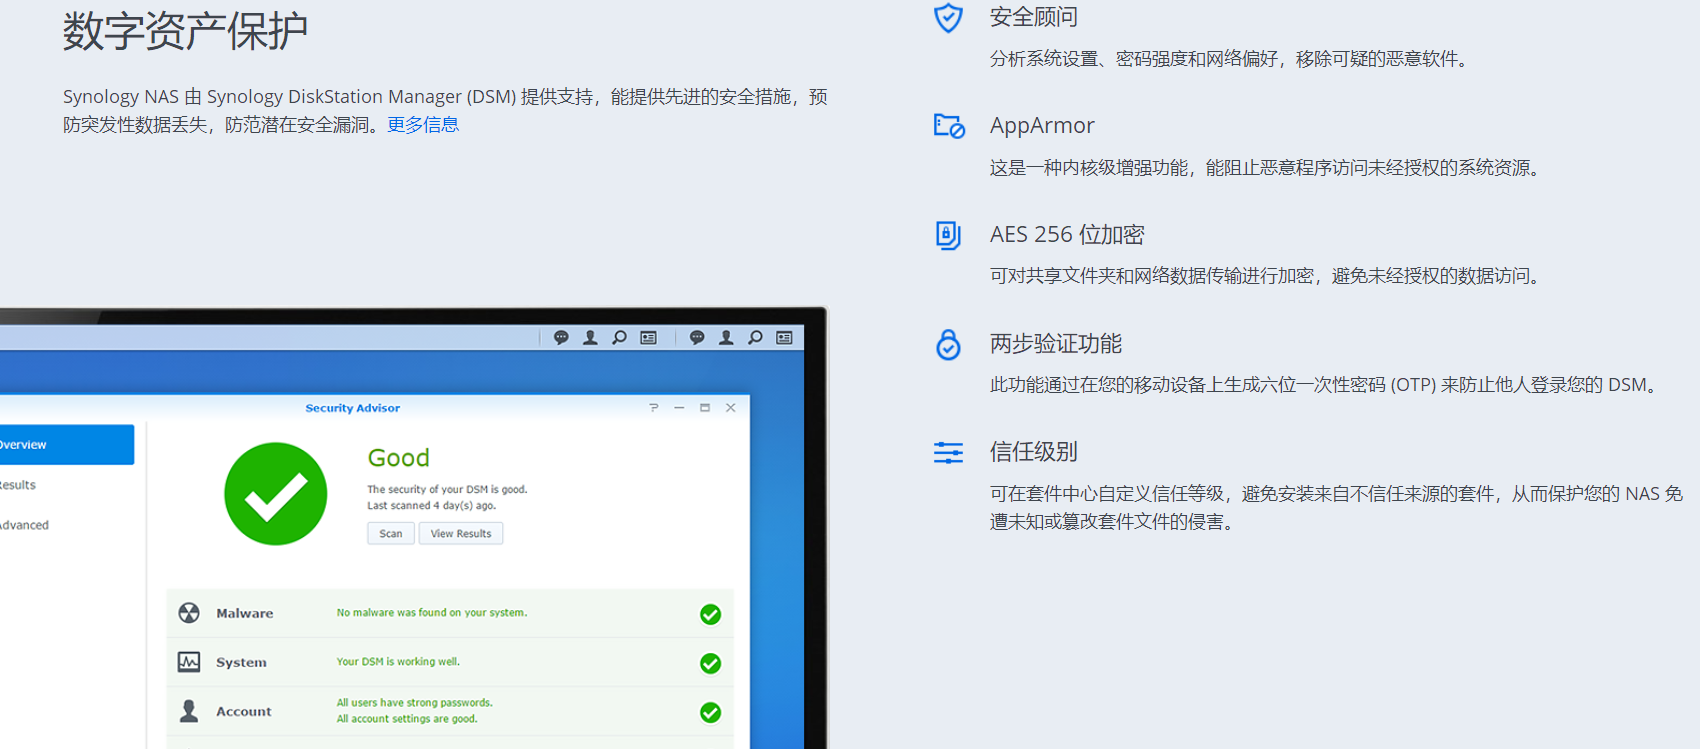Click the 信任级别 sliders icon
Screen dimensions: 1700x749
click(x=947, y=453)
